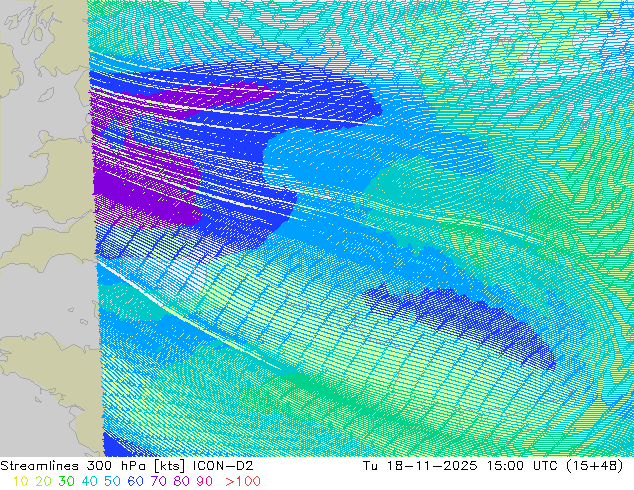Click the 'Streamlines 300 hPa [kts] ICON-D2' title text
The image size is (634, 490).
pos(127,466)
